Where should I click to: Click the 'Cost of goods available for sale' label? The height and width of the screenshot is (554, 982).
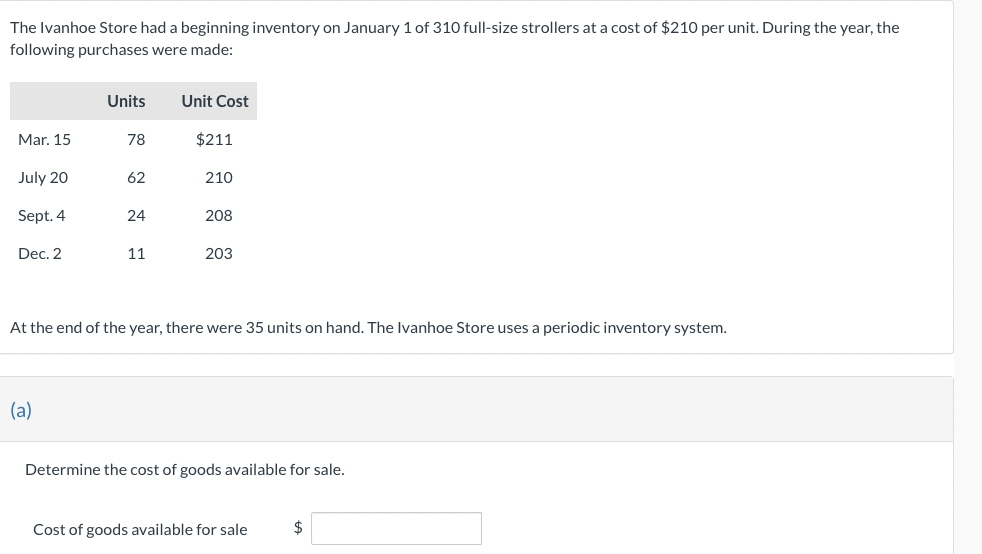pos(140,530)
